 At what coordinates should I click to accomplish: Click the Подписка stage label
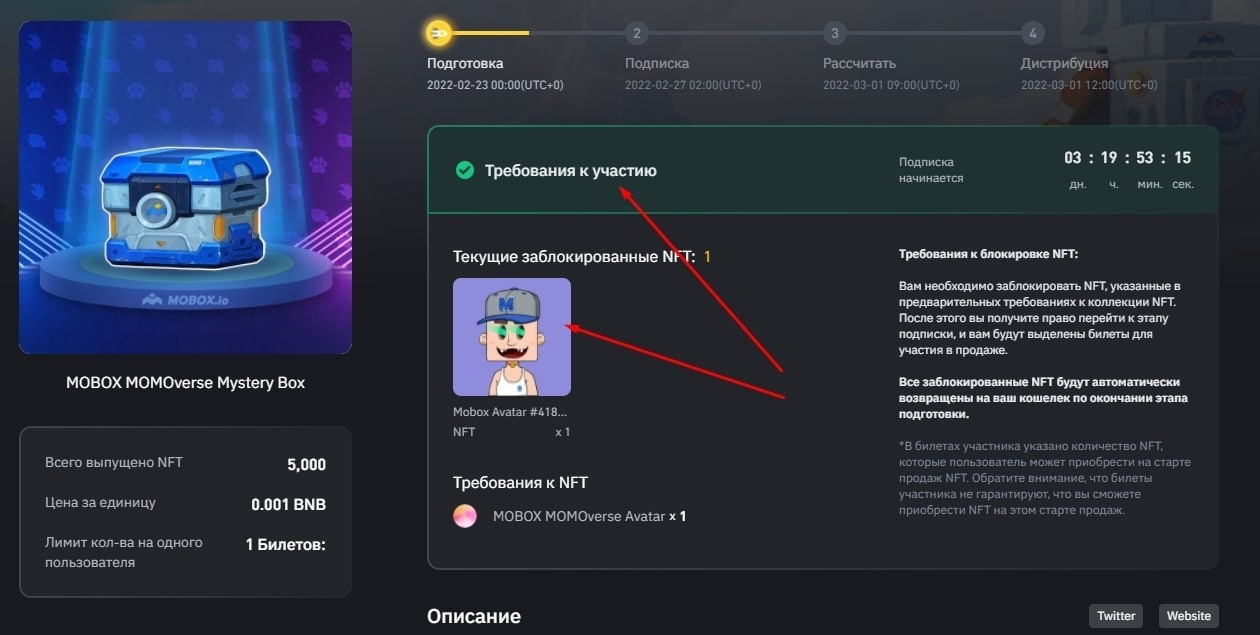coord(657,63)
